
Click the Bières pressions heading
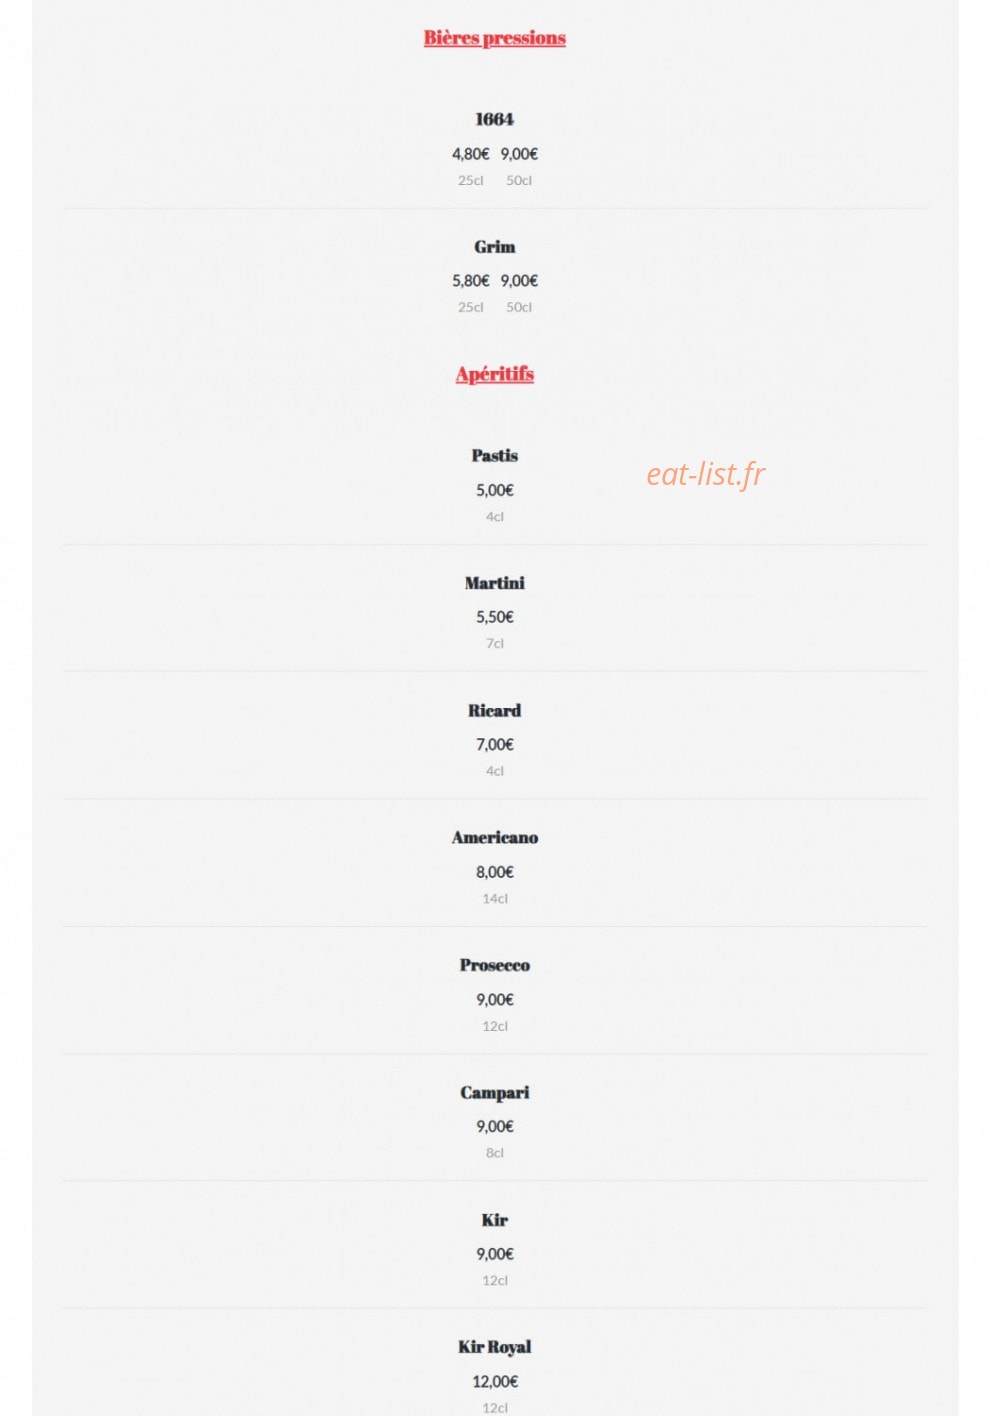click(494, 38)
